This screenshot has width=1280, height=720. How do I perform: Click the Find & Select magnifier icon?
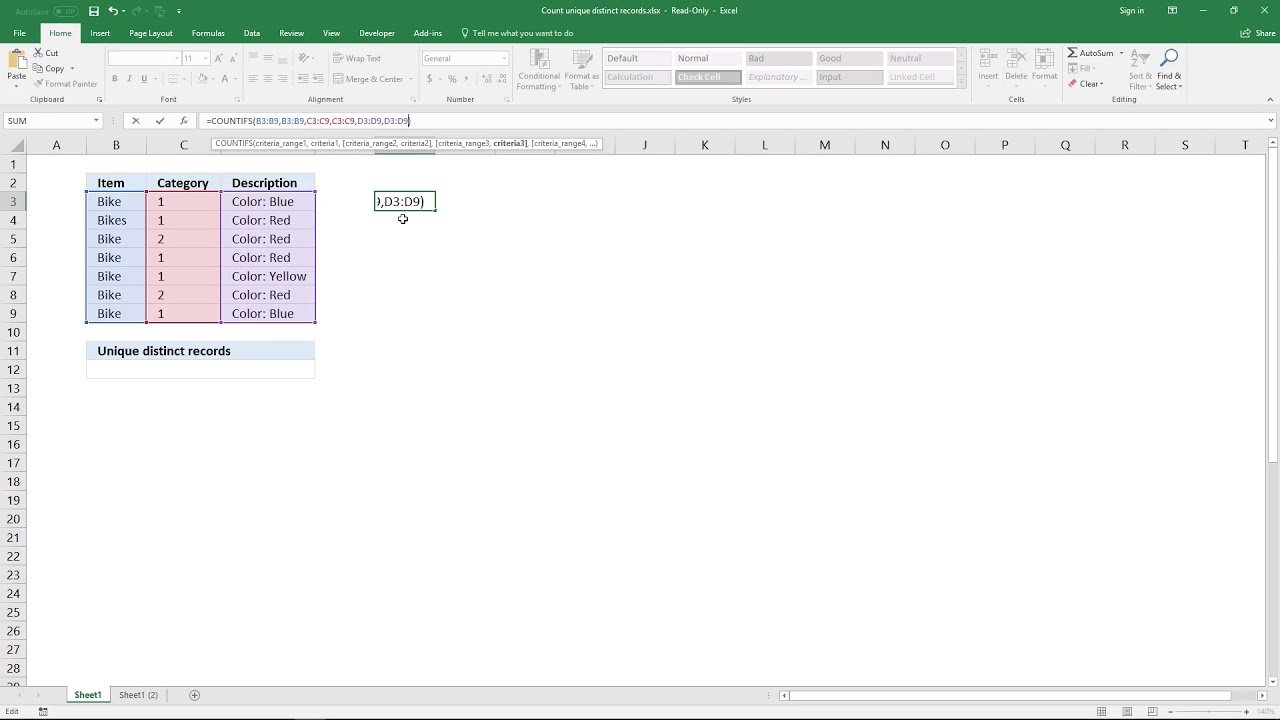tap(1169, 58)
